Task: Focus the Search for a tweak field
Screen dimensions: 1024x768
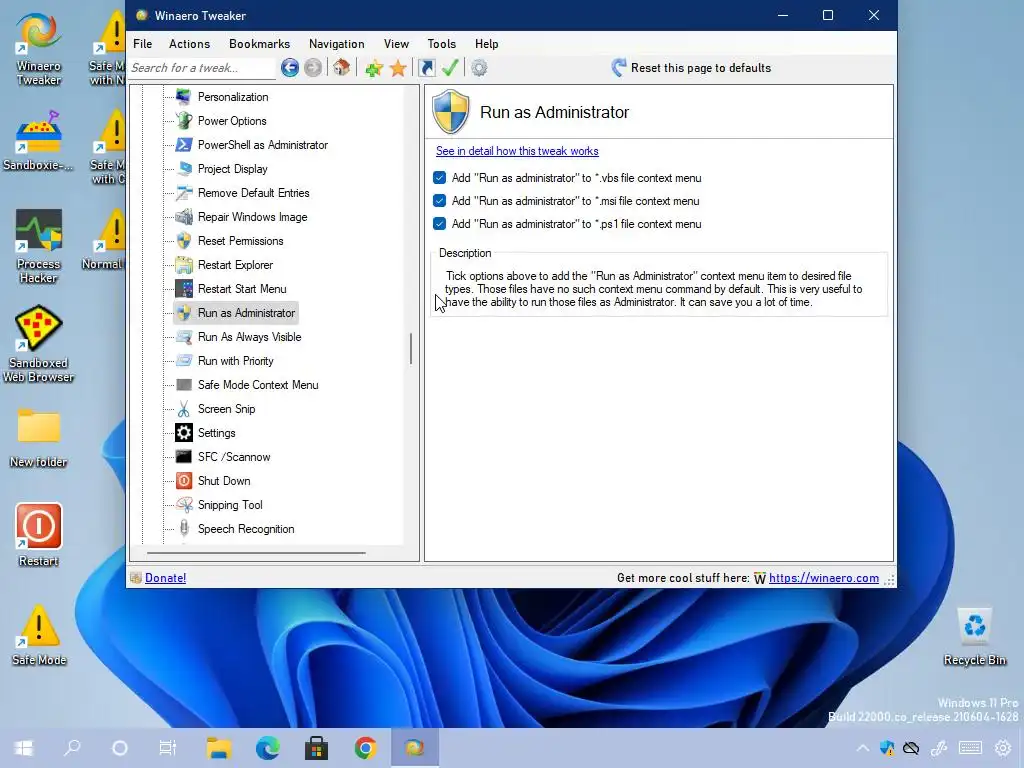Action: point(202,68)
